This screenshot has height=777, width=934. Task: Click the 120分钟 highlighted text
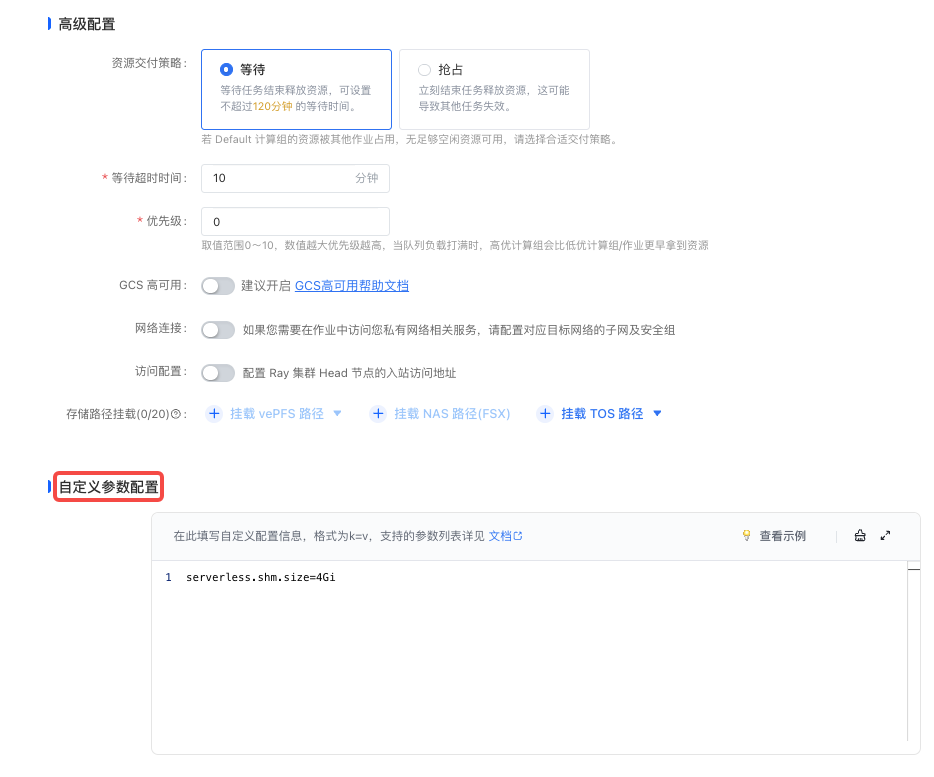pyautogui.click(x=273, y=107)
